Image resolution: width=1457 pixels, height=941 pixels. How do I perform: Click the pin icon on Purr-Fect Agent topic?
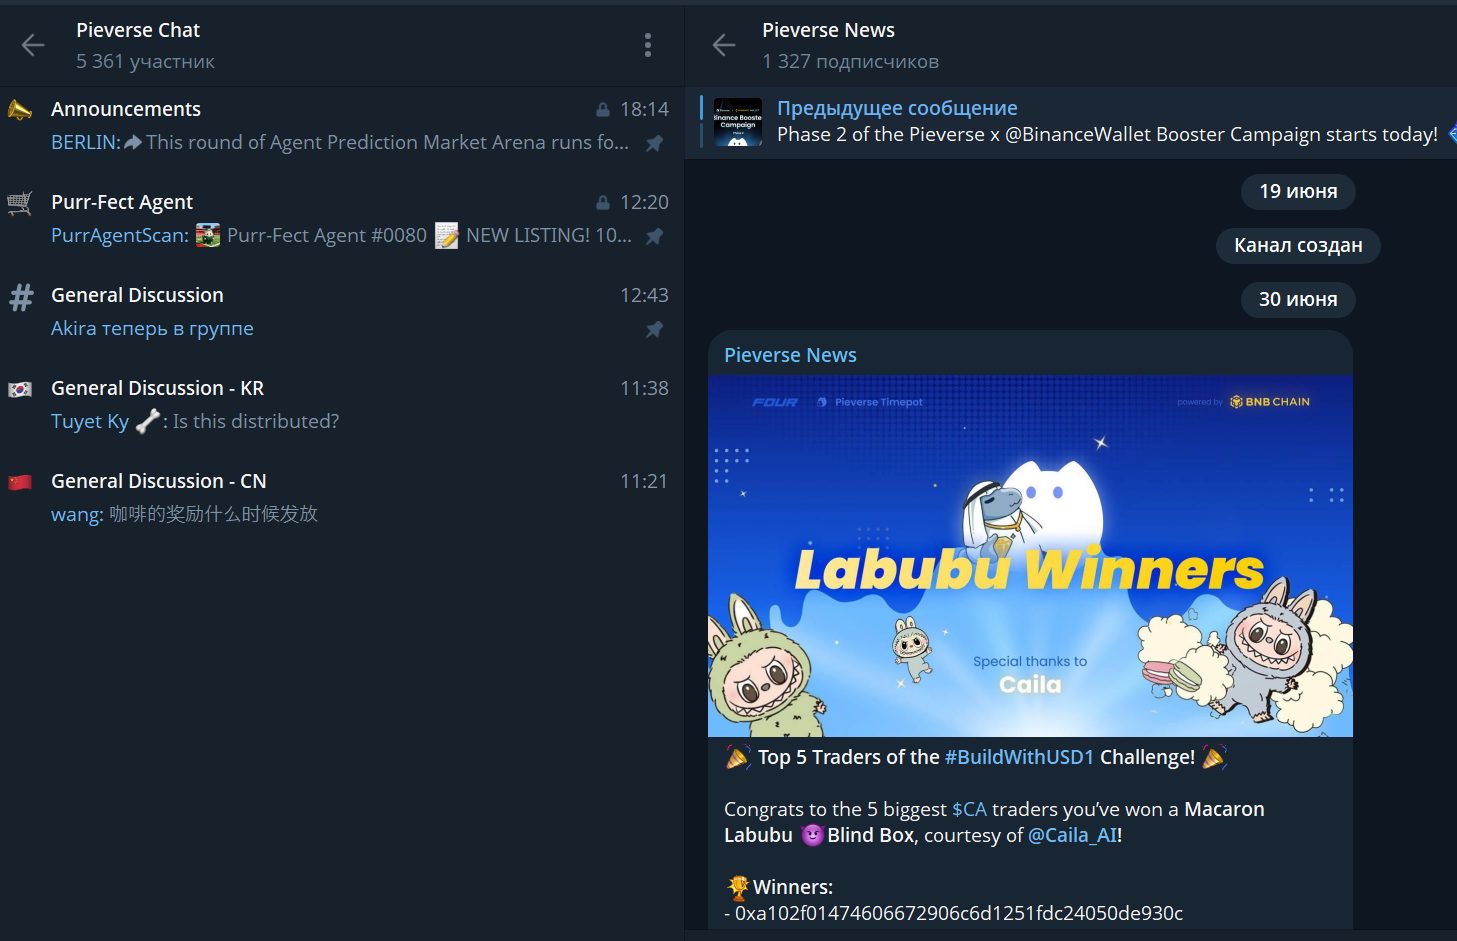tap(654, 236)
